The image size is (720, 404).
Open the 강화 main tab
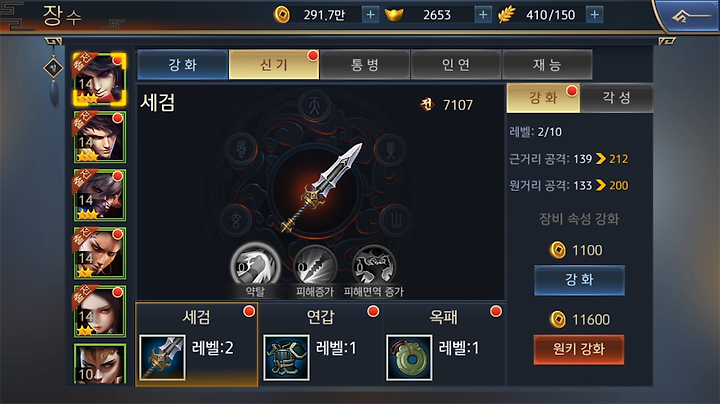point(183,65)
